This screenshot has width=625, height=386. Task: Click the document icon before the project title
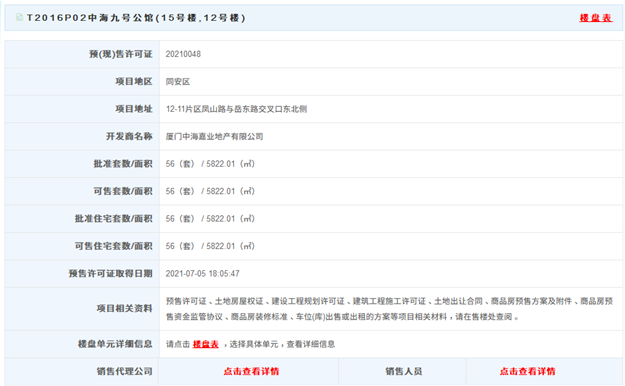point(19,17)
